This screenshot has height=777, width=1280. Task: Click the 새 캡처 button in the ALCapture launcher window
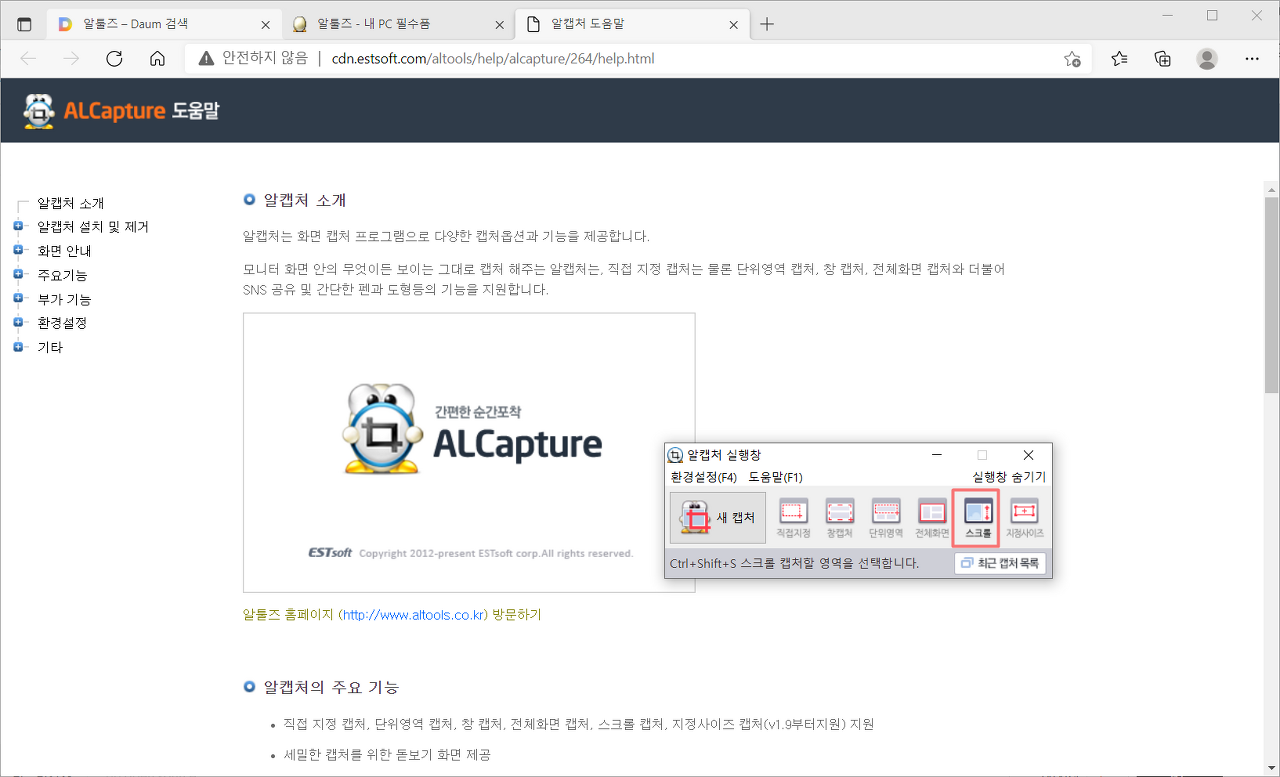717,517
